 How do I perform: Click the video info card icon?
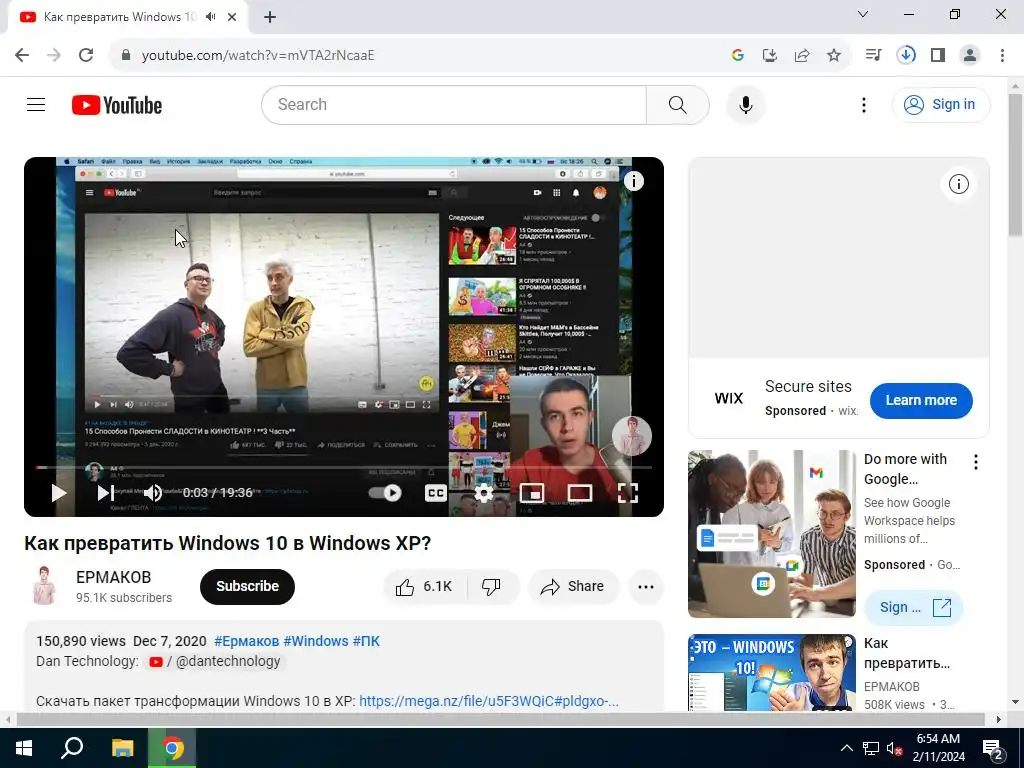pos(633,181)
